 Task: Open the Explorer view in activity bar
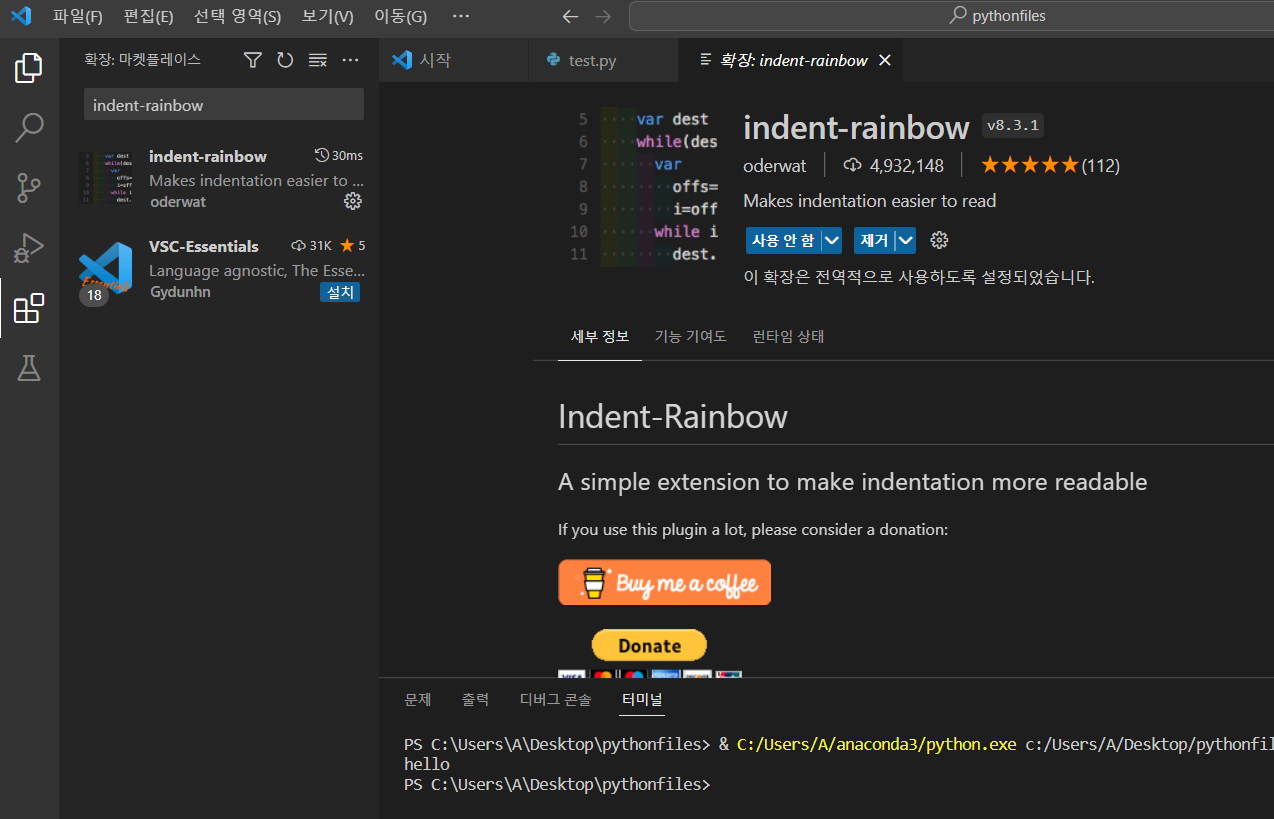click(29, 68)
